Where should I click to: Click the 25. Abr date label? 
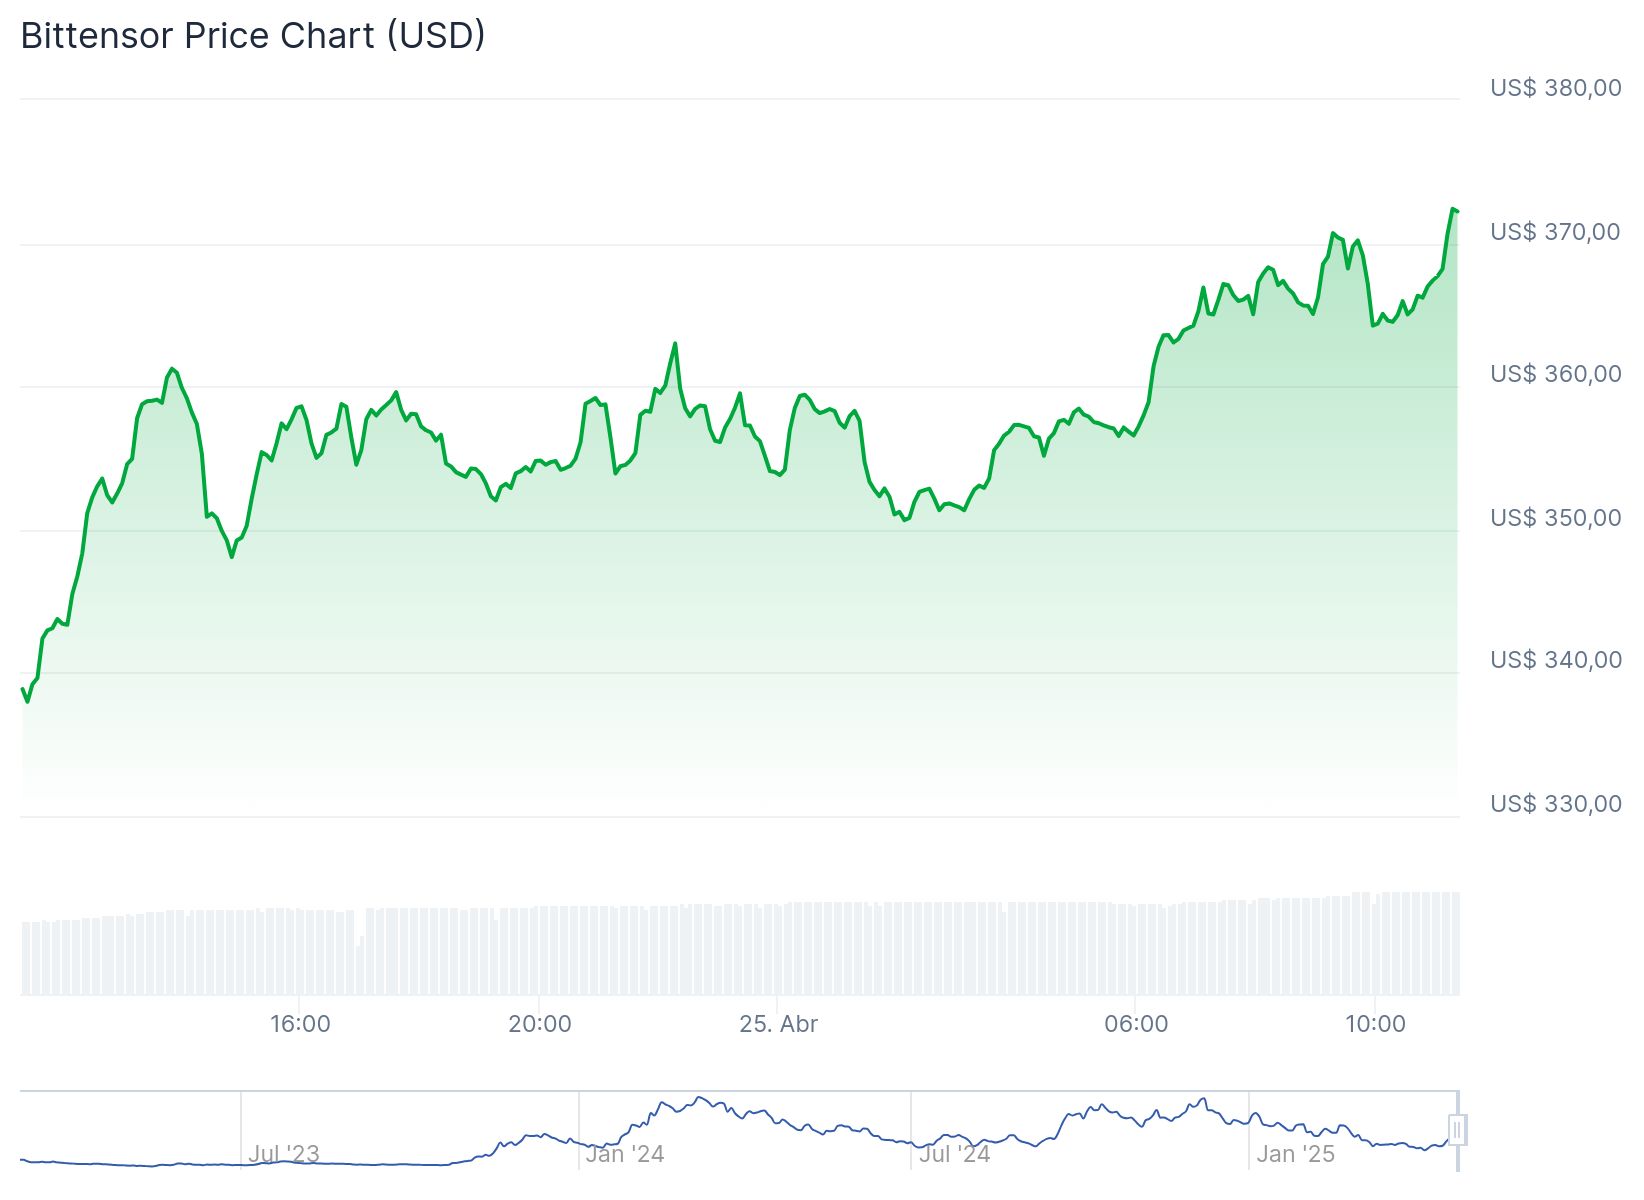(778, 1024)
